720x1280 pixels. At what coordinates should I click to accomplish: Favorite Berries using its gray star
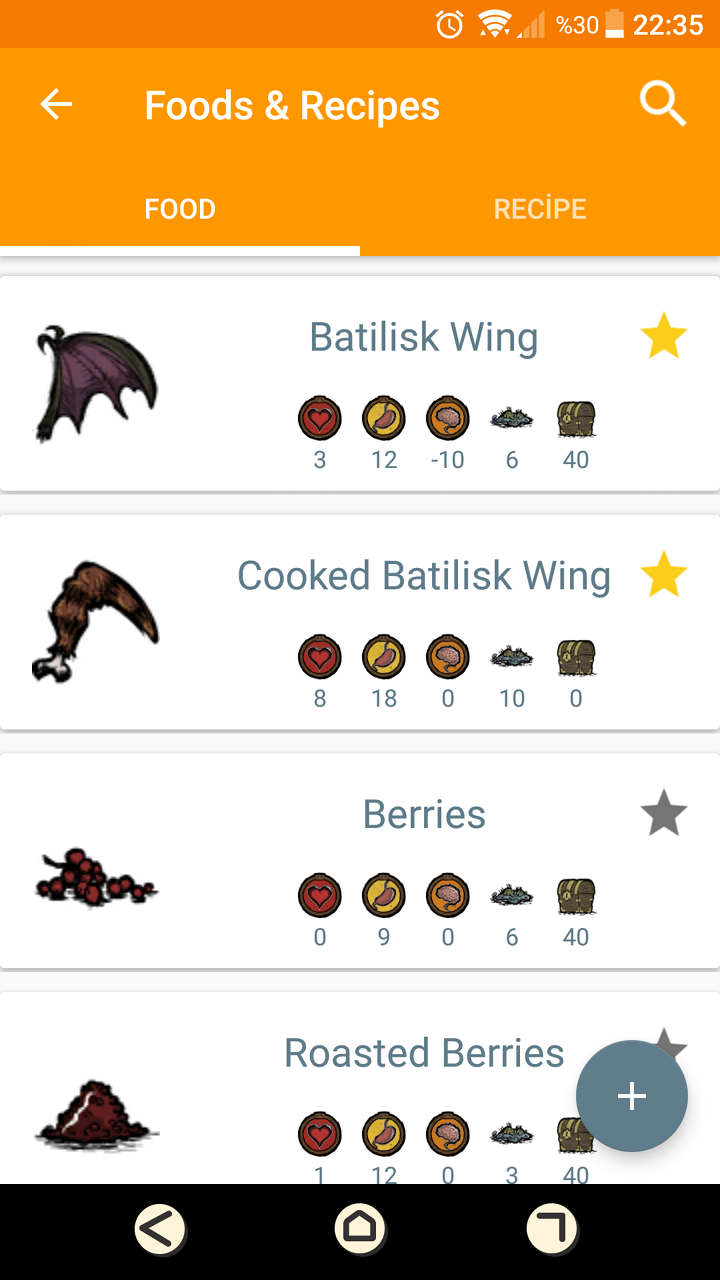point(664,814)
